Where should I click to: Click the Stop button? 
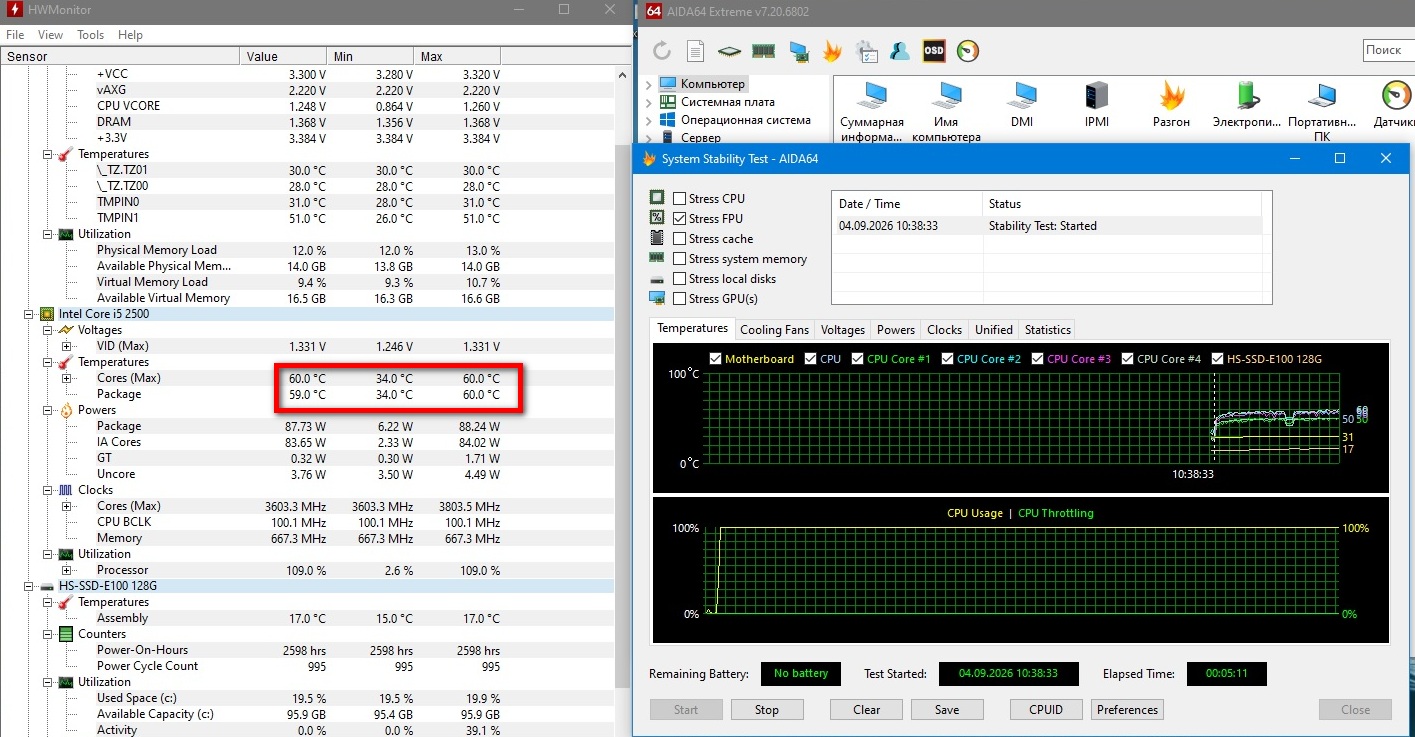coord(767,710)
